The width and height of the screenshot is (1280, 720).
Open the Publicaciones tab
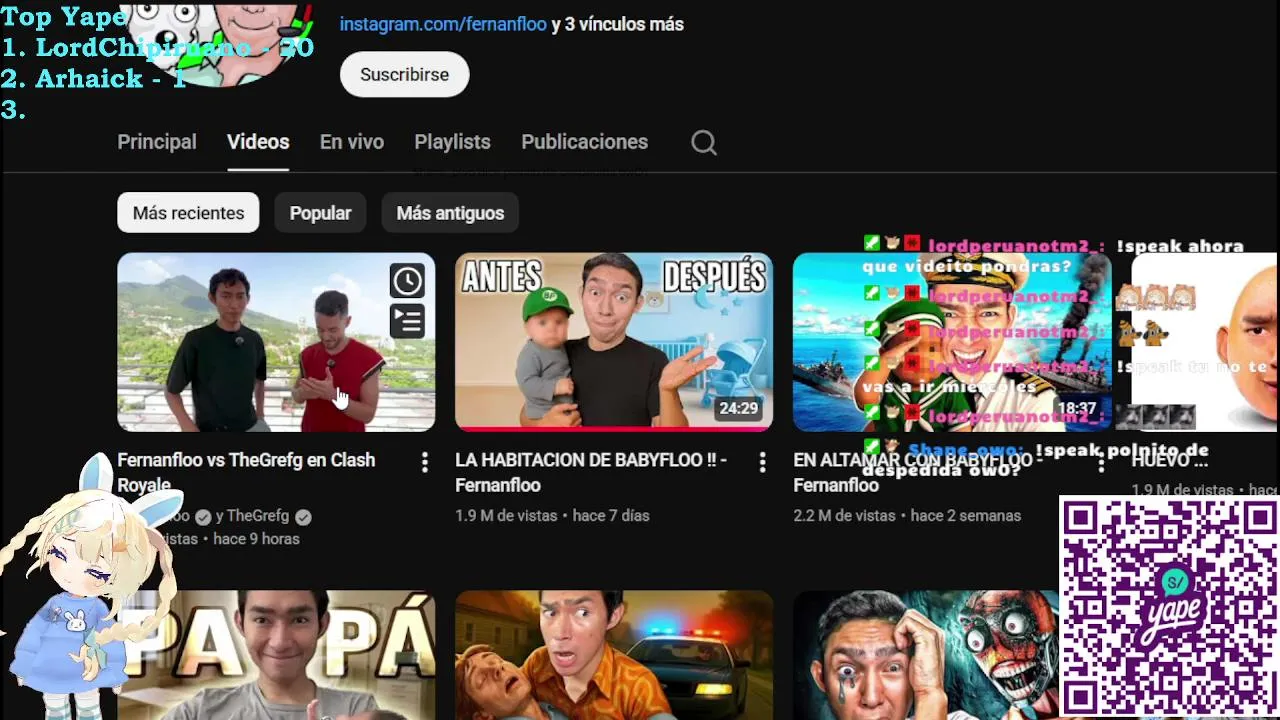[x=584, y=142]
